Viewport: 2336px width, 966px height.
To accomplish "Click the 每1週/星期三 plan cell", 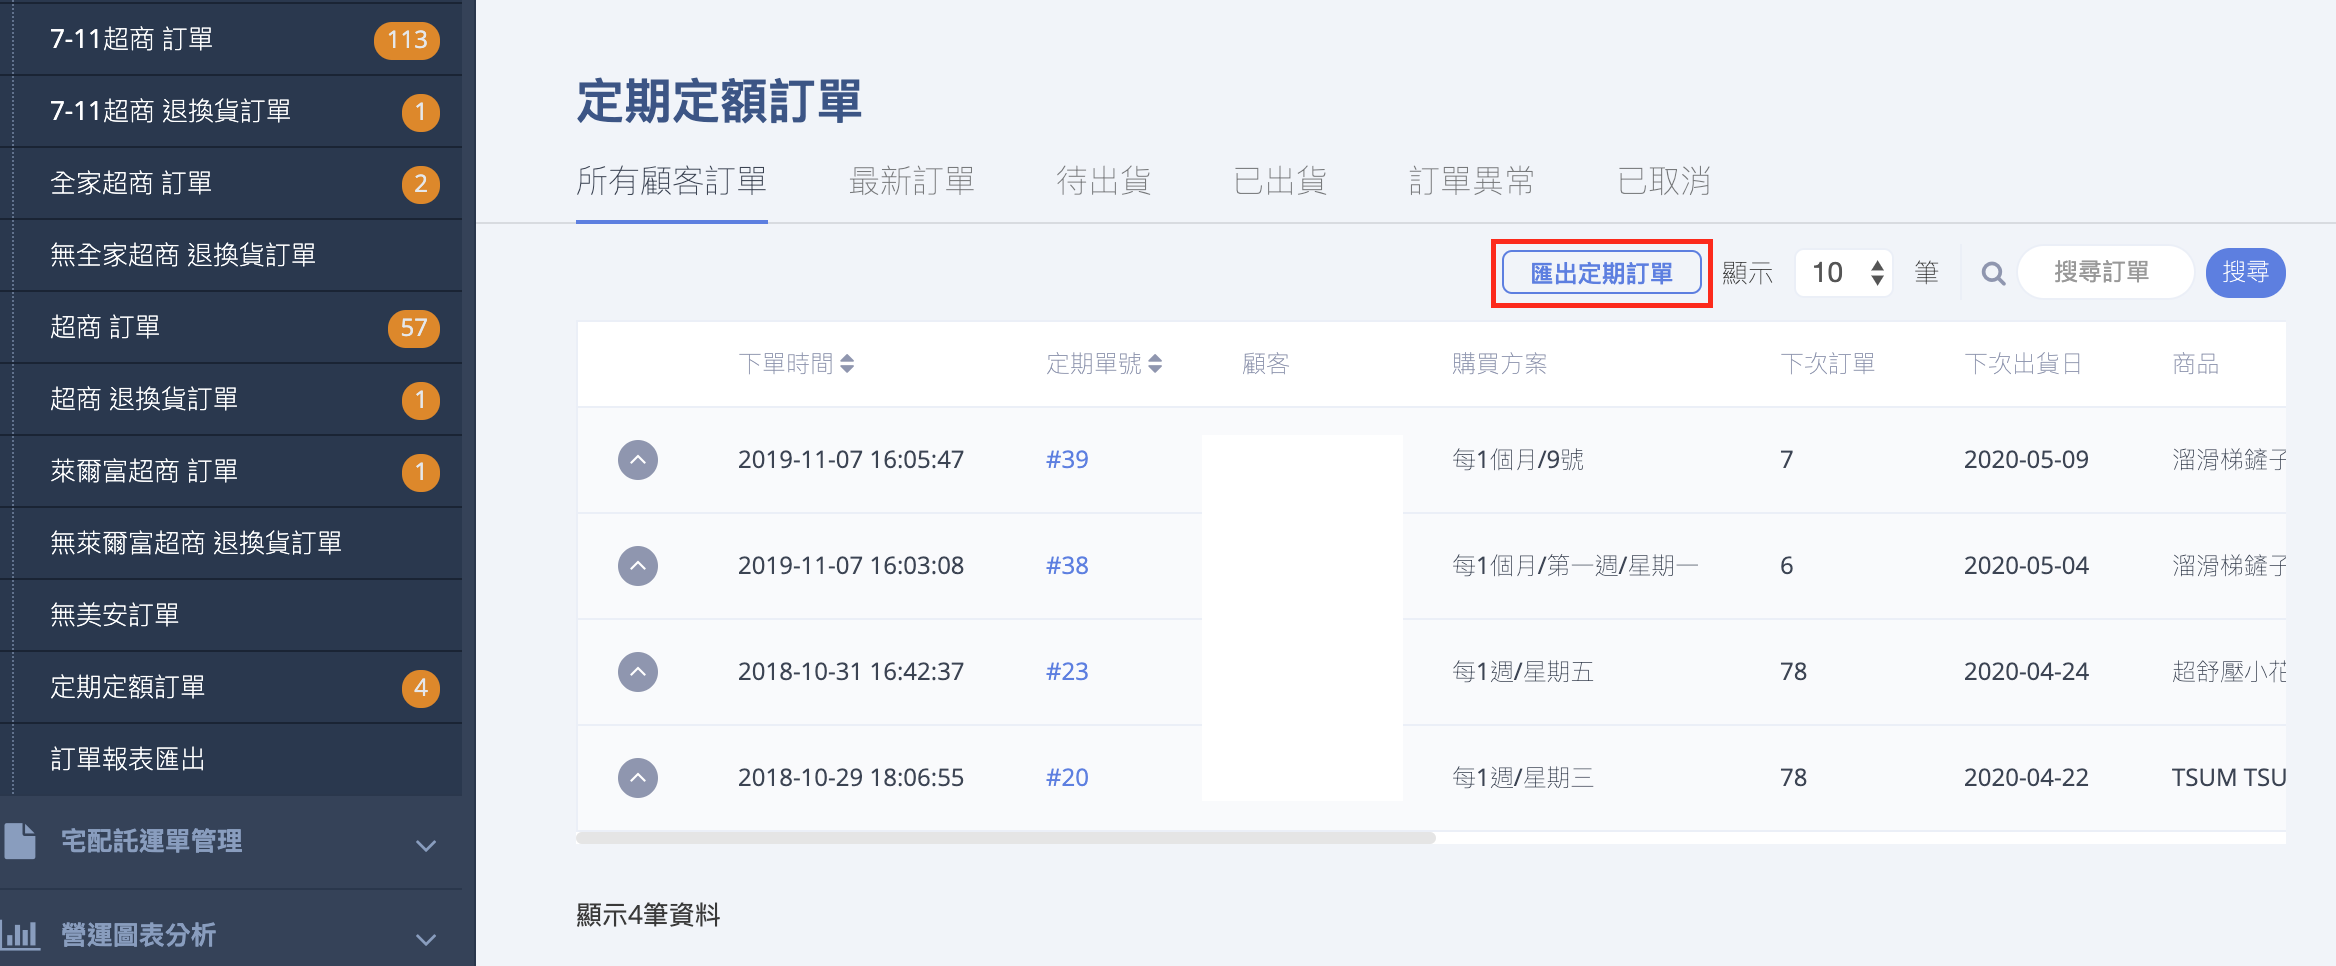I will [x=1523, y=778].
